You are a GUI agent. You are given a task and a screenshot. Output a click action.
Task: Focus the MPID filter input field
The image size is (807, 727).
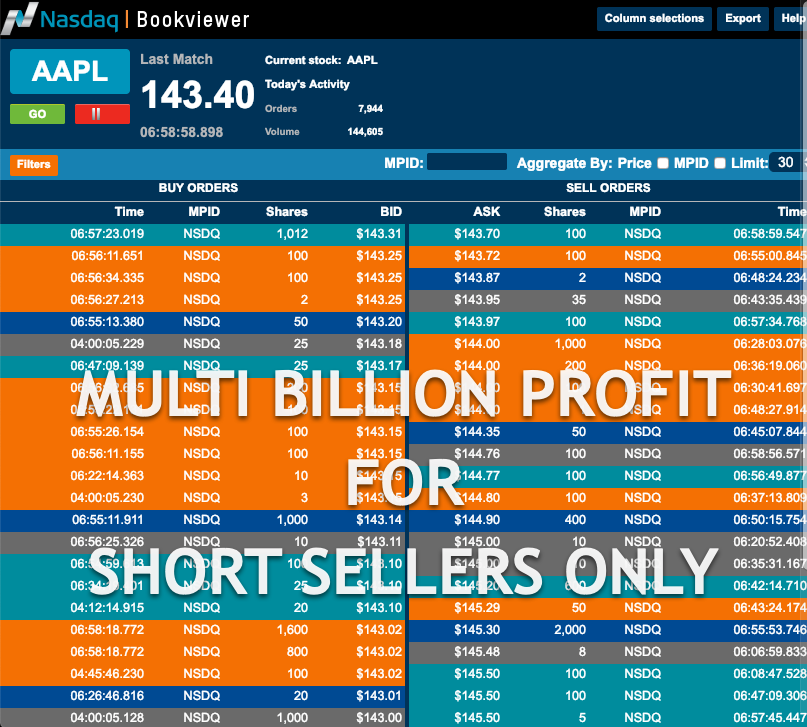(x=467, y=162)
